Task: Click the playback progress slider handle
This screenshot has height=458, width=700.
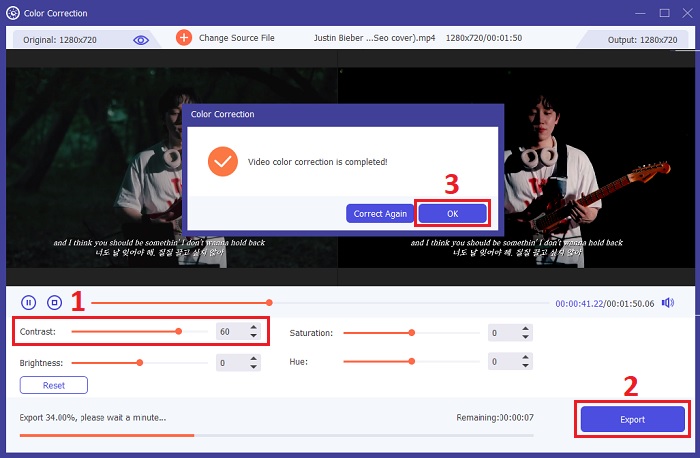Action: (269, 303)
